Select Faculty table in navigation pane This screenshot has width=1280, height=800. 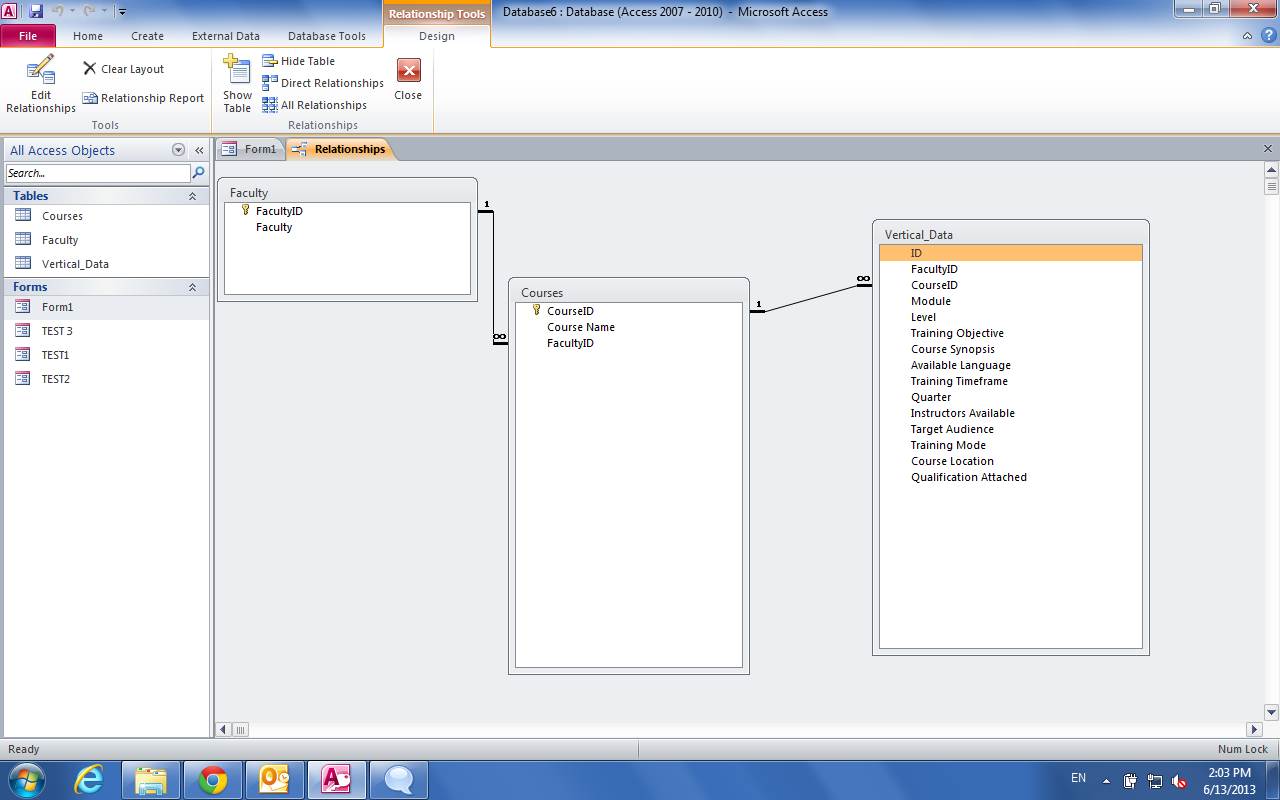point(106,240)
